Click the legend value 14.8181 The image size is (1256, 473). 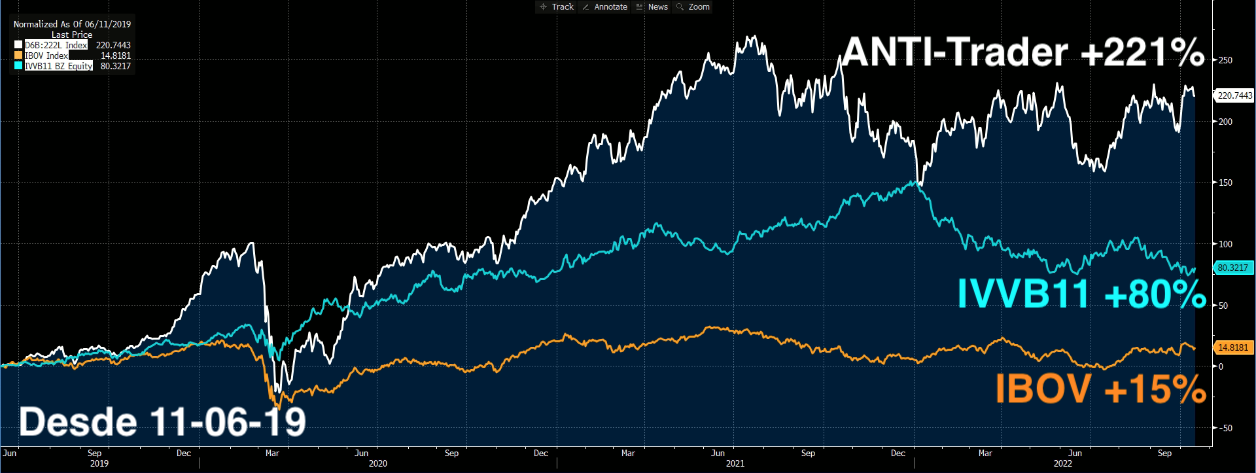pyautogui.click(x=116, y=55)
